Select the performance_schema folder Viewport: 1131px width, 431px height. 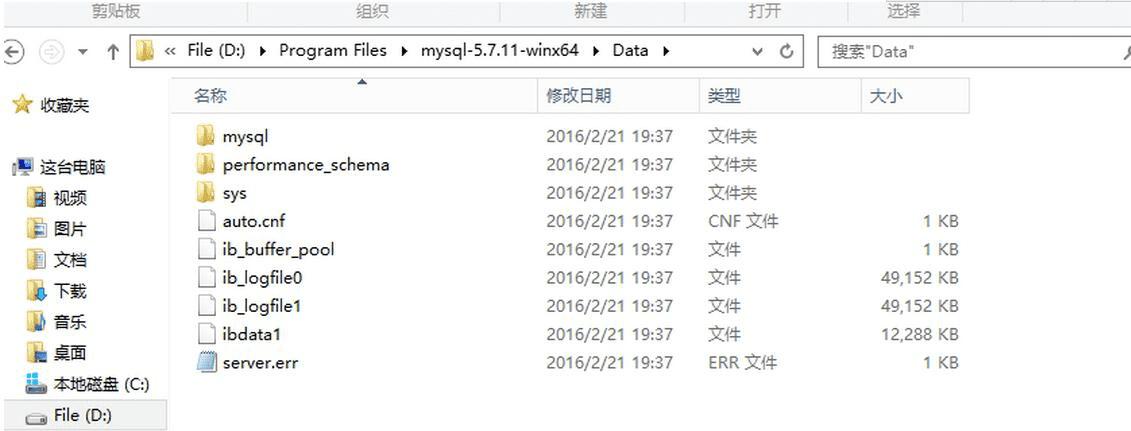point(306,165)
